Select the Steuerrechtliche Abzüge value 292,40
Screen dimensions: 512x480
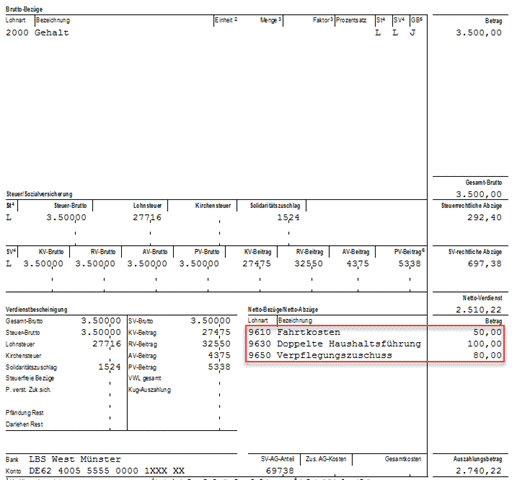point(484,217)
